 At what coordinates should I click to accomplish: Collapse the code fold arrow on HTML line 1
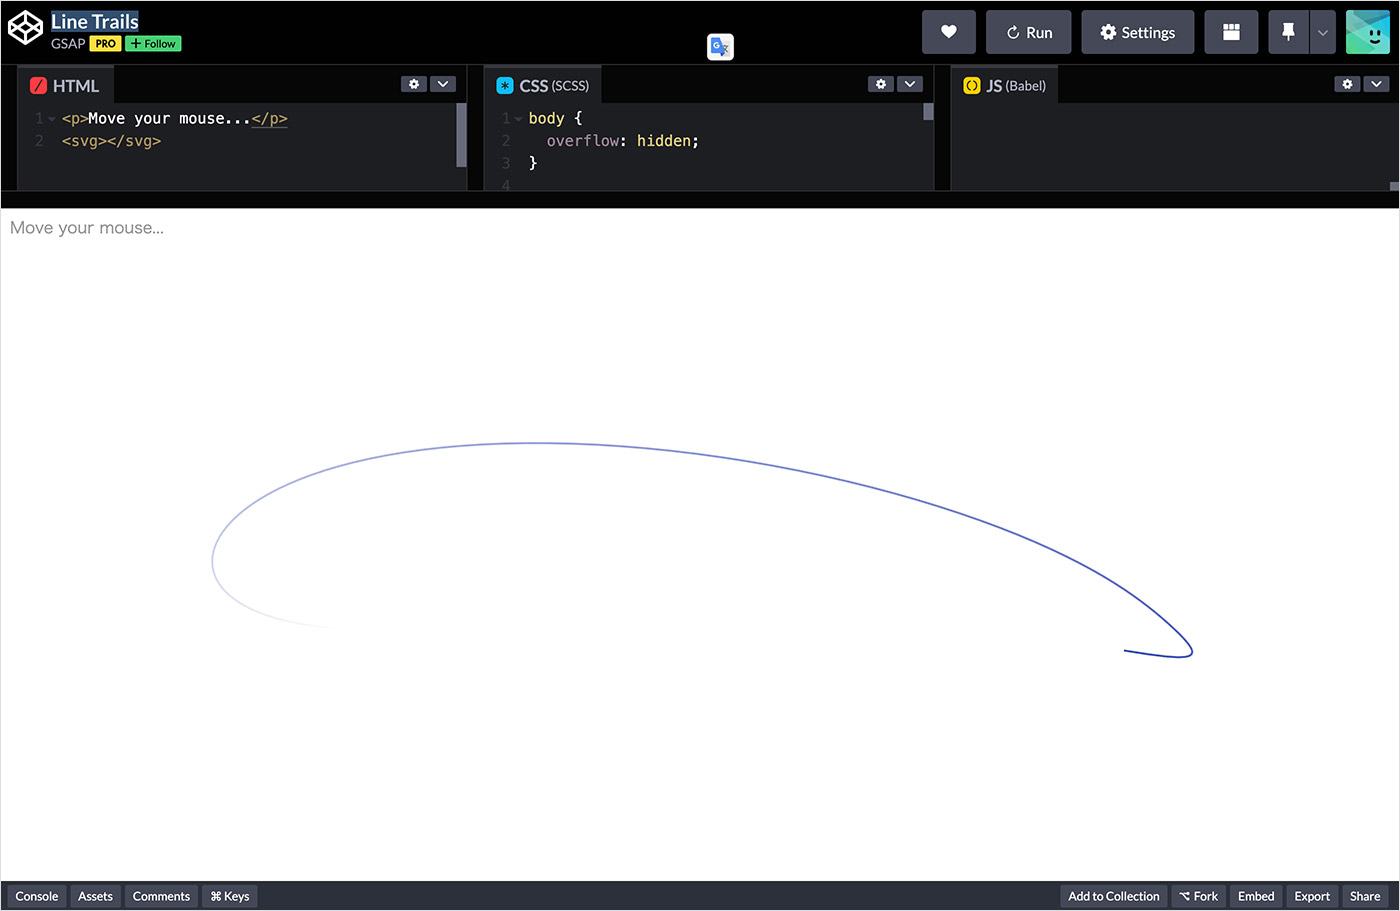[52, 119]
